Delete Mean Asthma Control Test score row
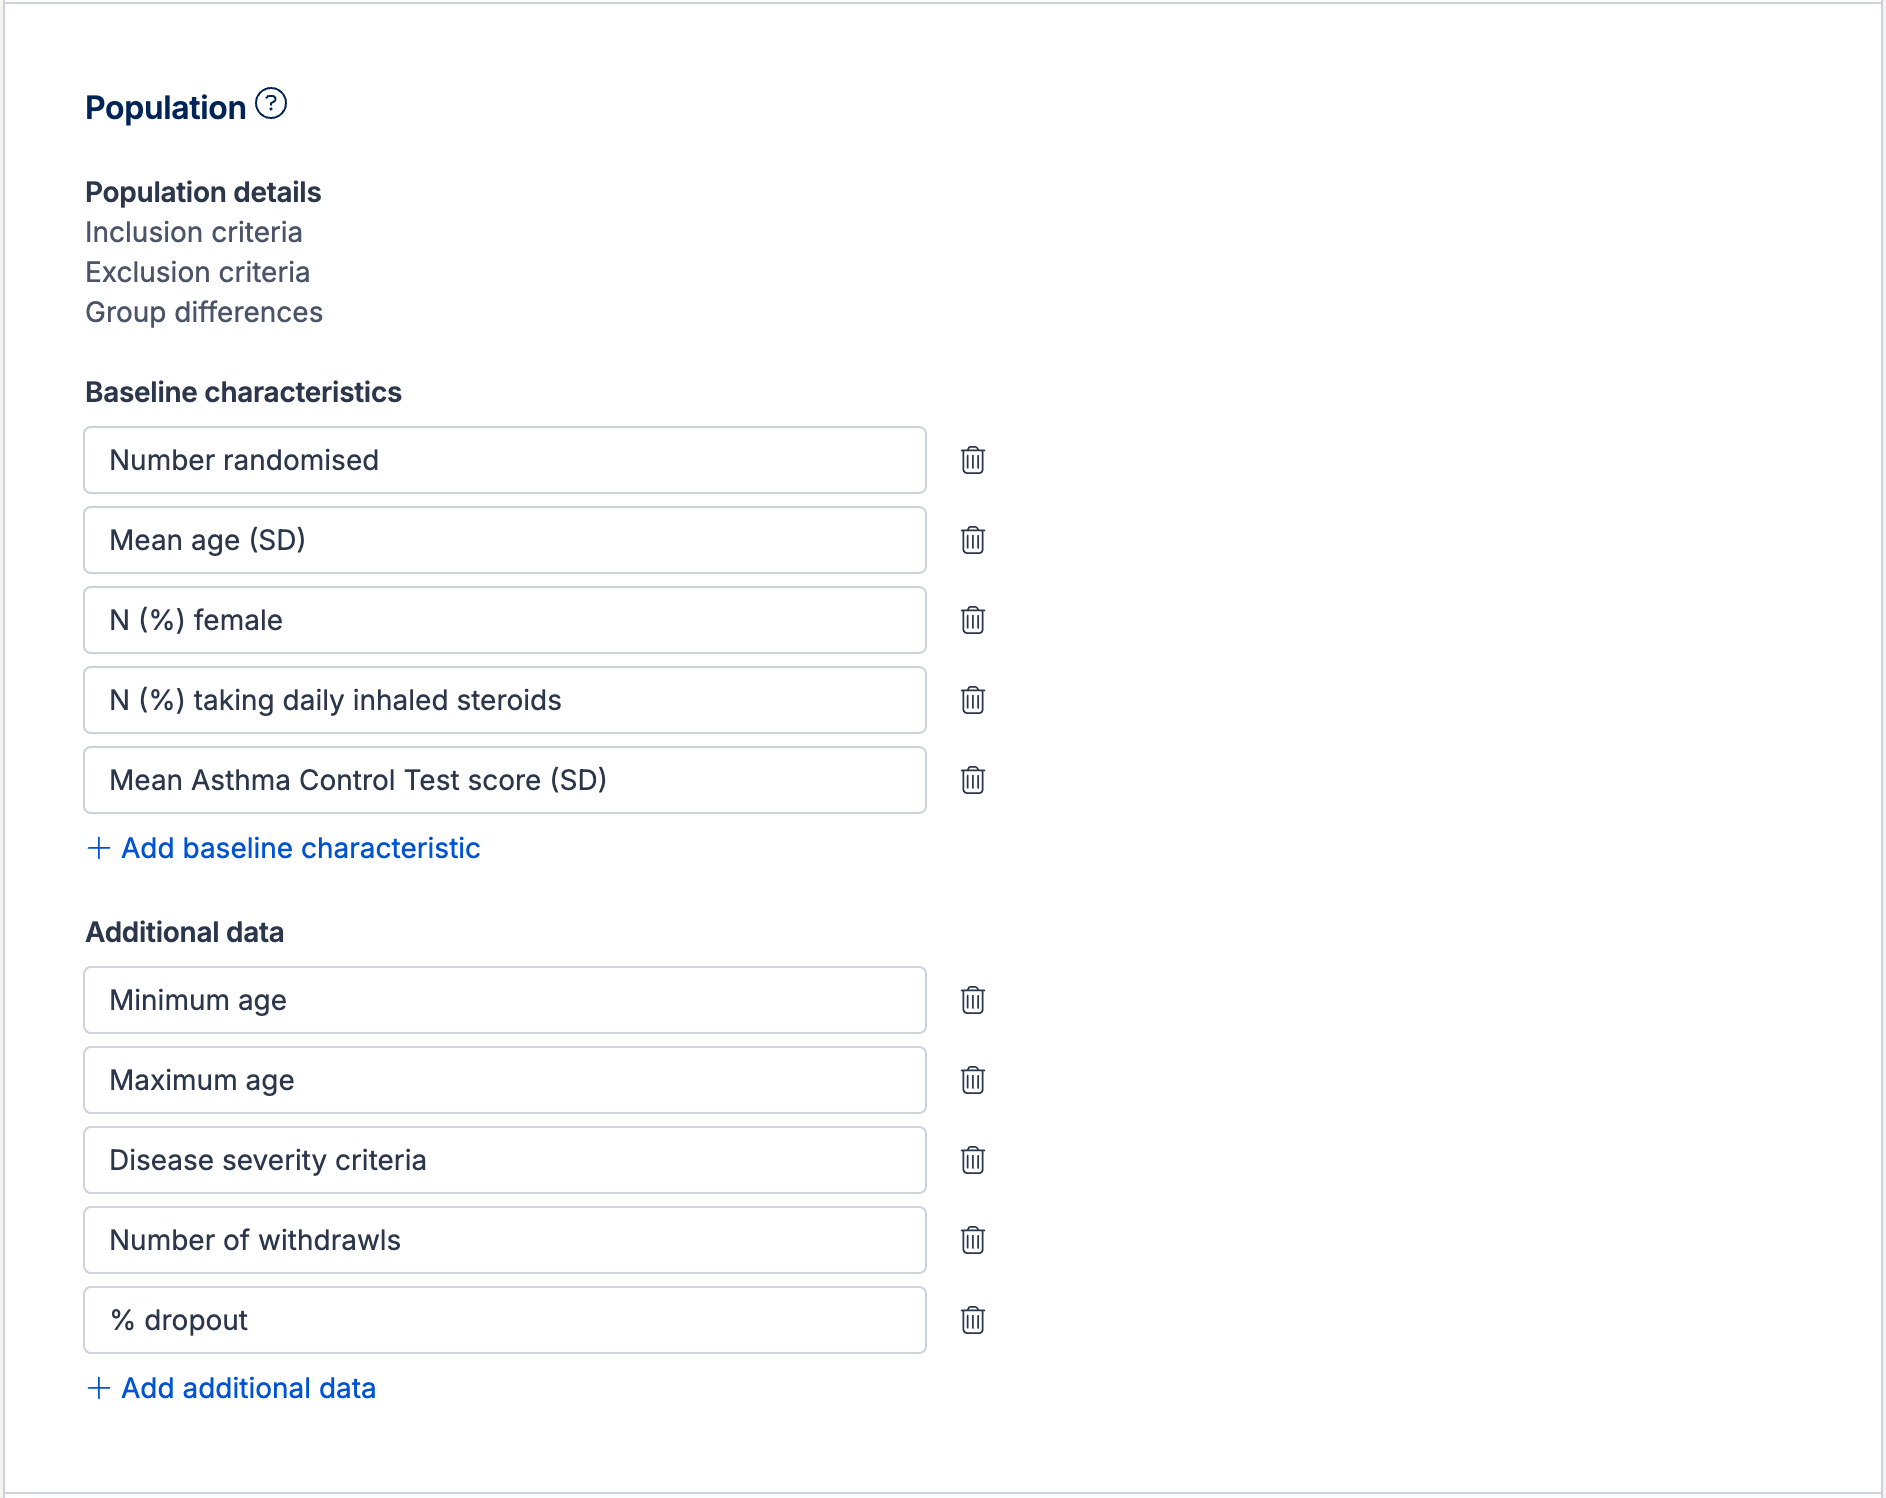This screenshot has height=1498, width=1886. click(973, 780)
